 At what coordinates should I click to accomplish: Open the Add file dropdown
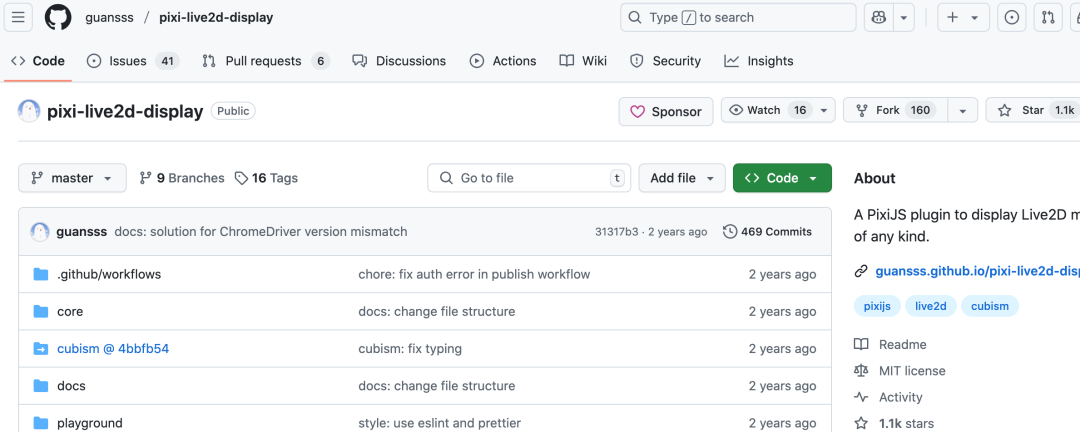[682, 178]
